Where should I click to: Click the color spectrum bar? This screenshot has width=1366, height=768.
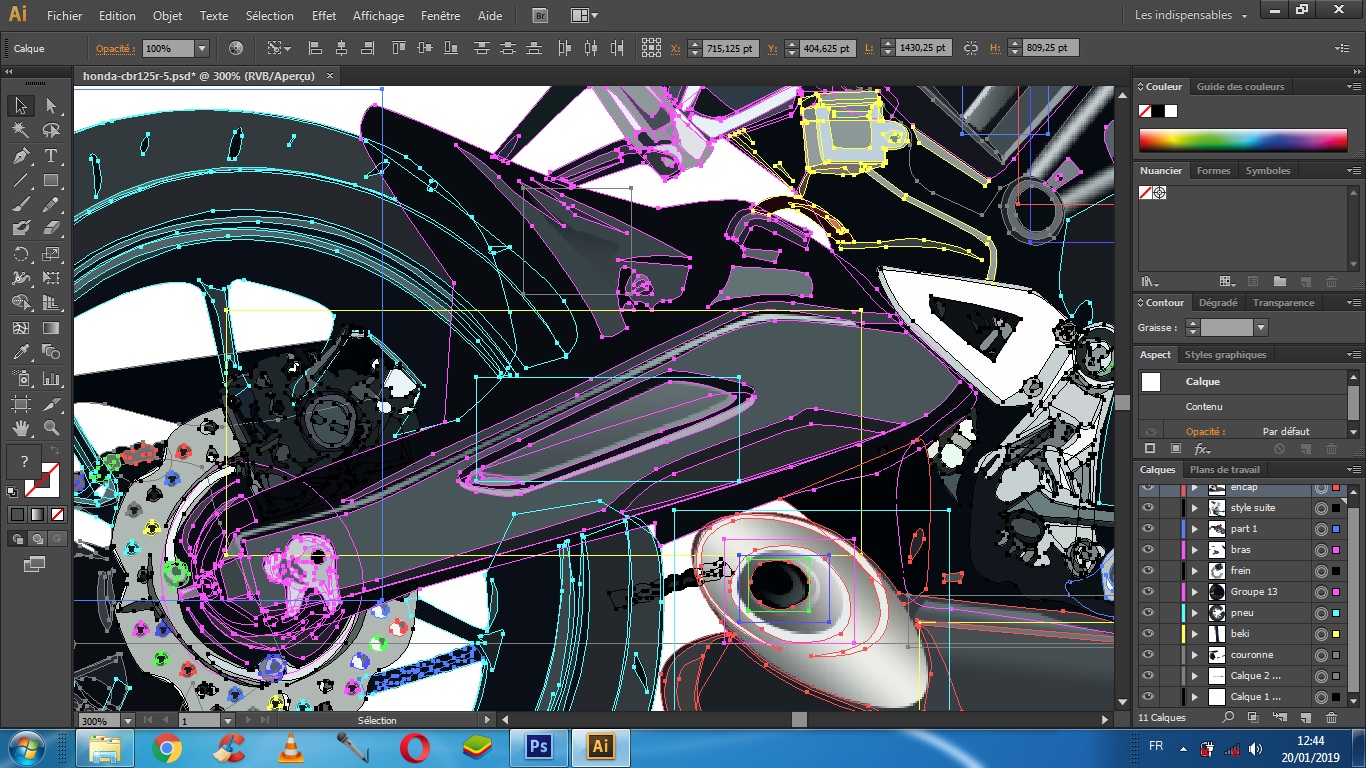click(x=1244, y=139)
